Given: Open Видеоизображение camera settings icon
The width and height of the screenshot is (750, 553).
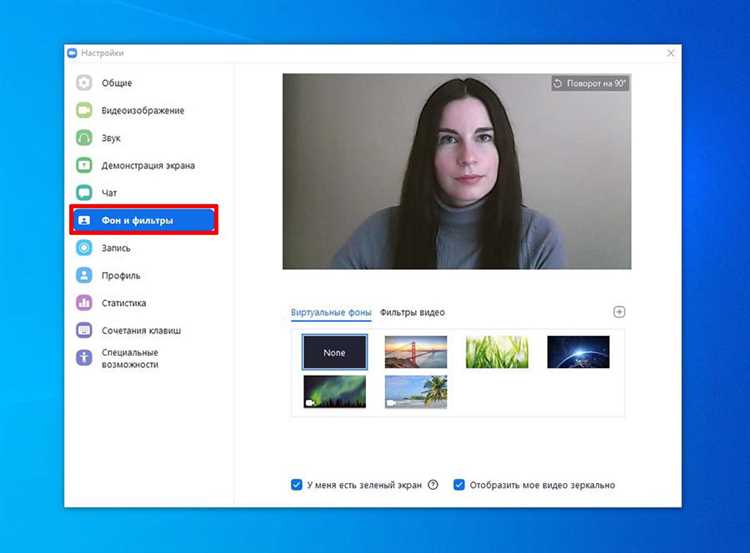Looking at the screenshot, I should (x=84, y=110).
